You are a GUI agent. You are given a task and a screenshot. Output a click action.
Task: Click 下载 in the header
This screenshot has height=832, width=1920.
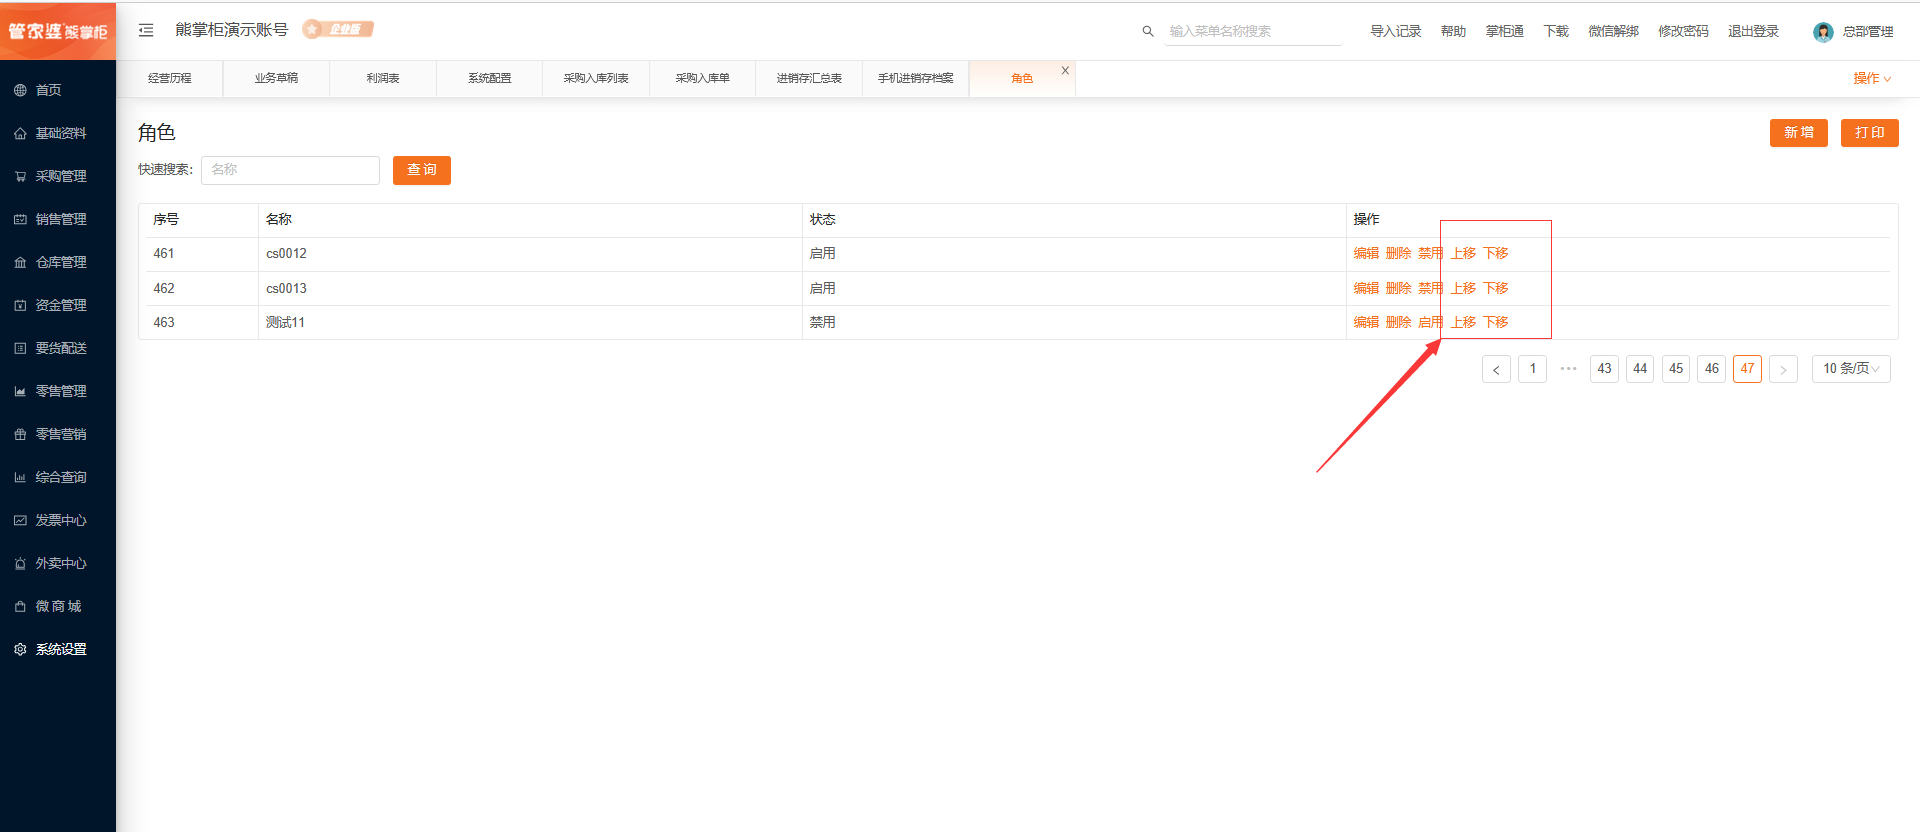[x=1556, y=31]
